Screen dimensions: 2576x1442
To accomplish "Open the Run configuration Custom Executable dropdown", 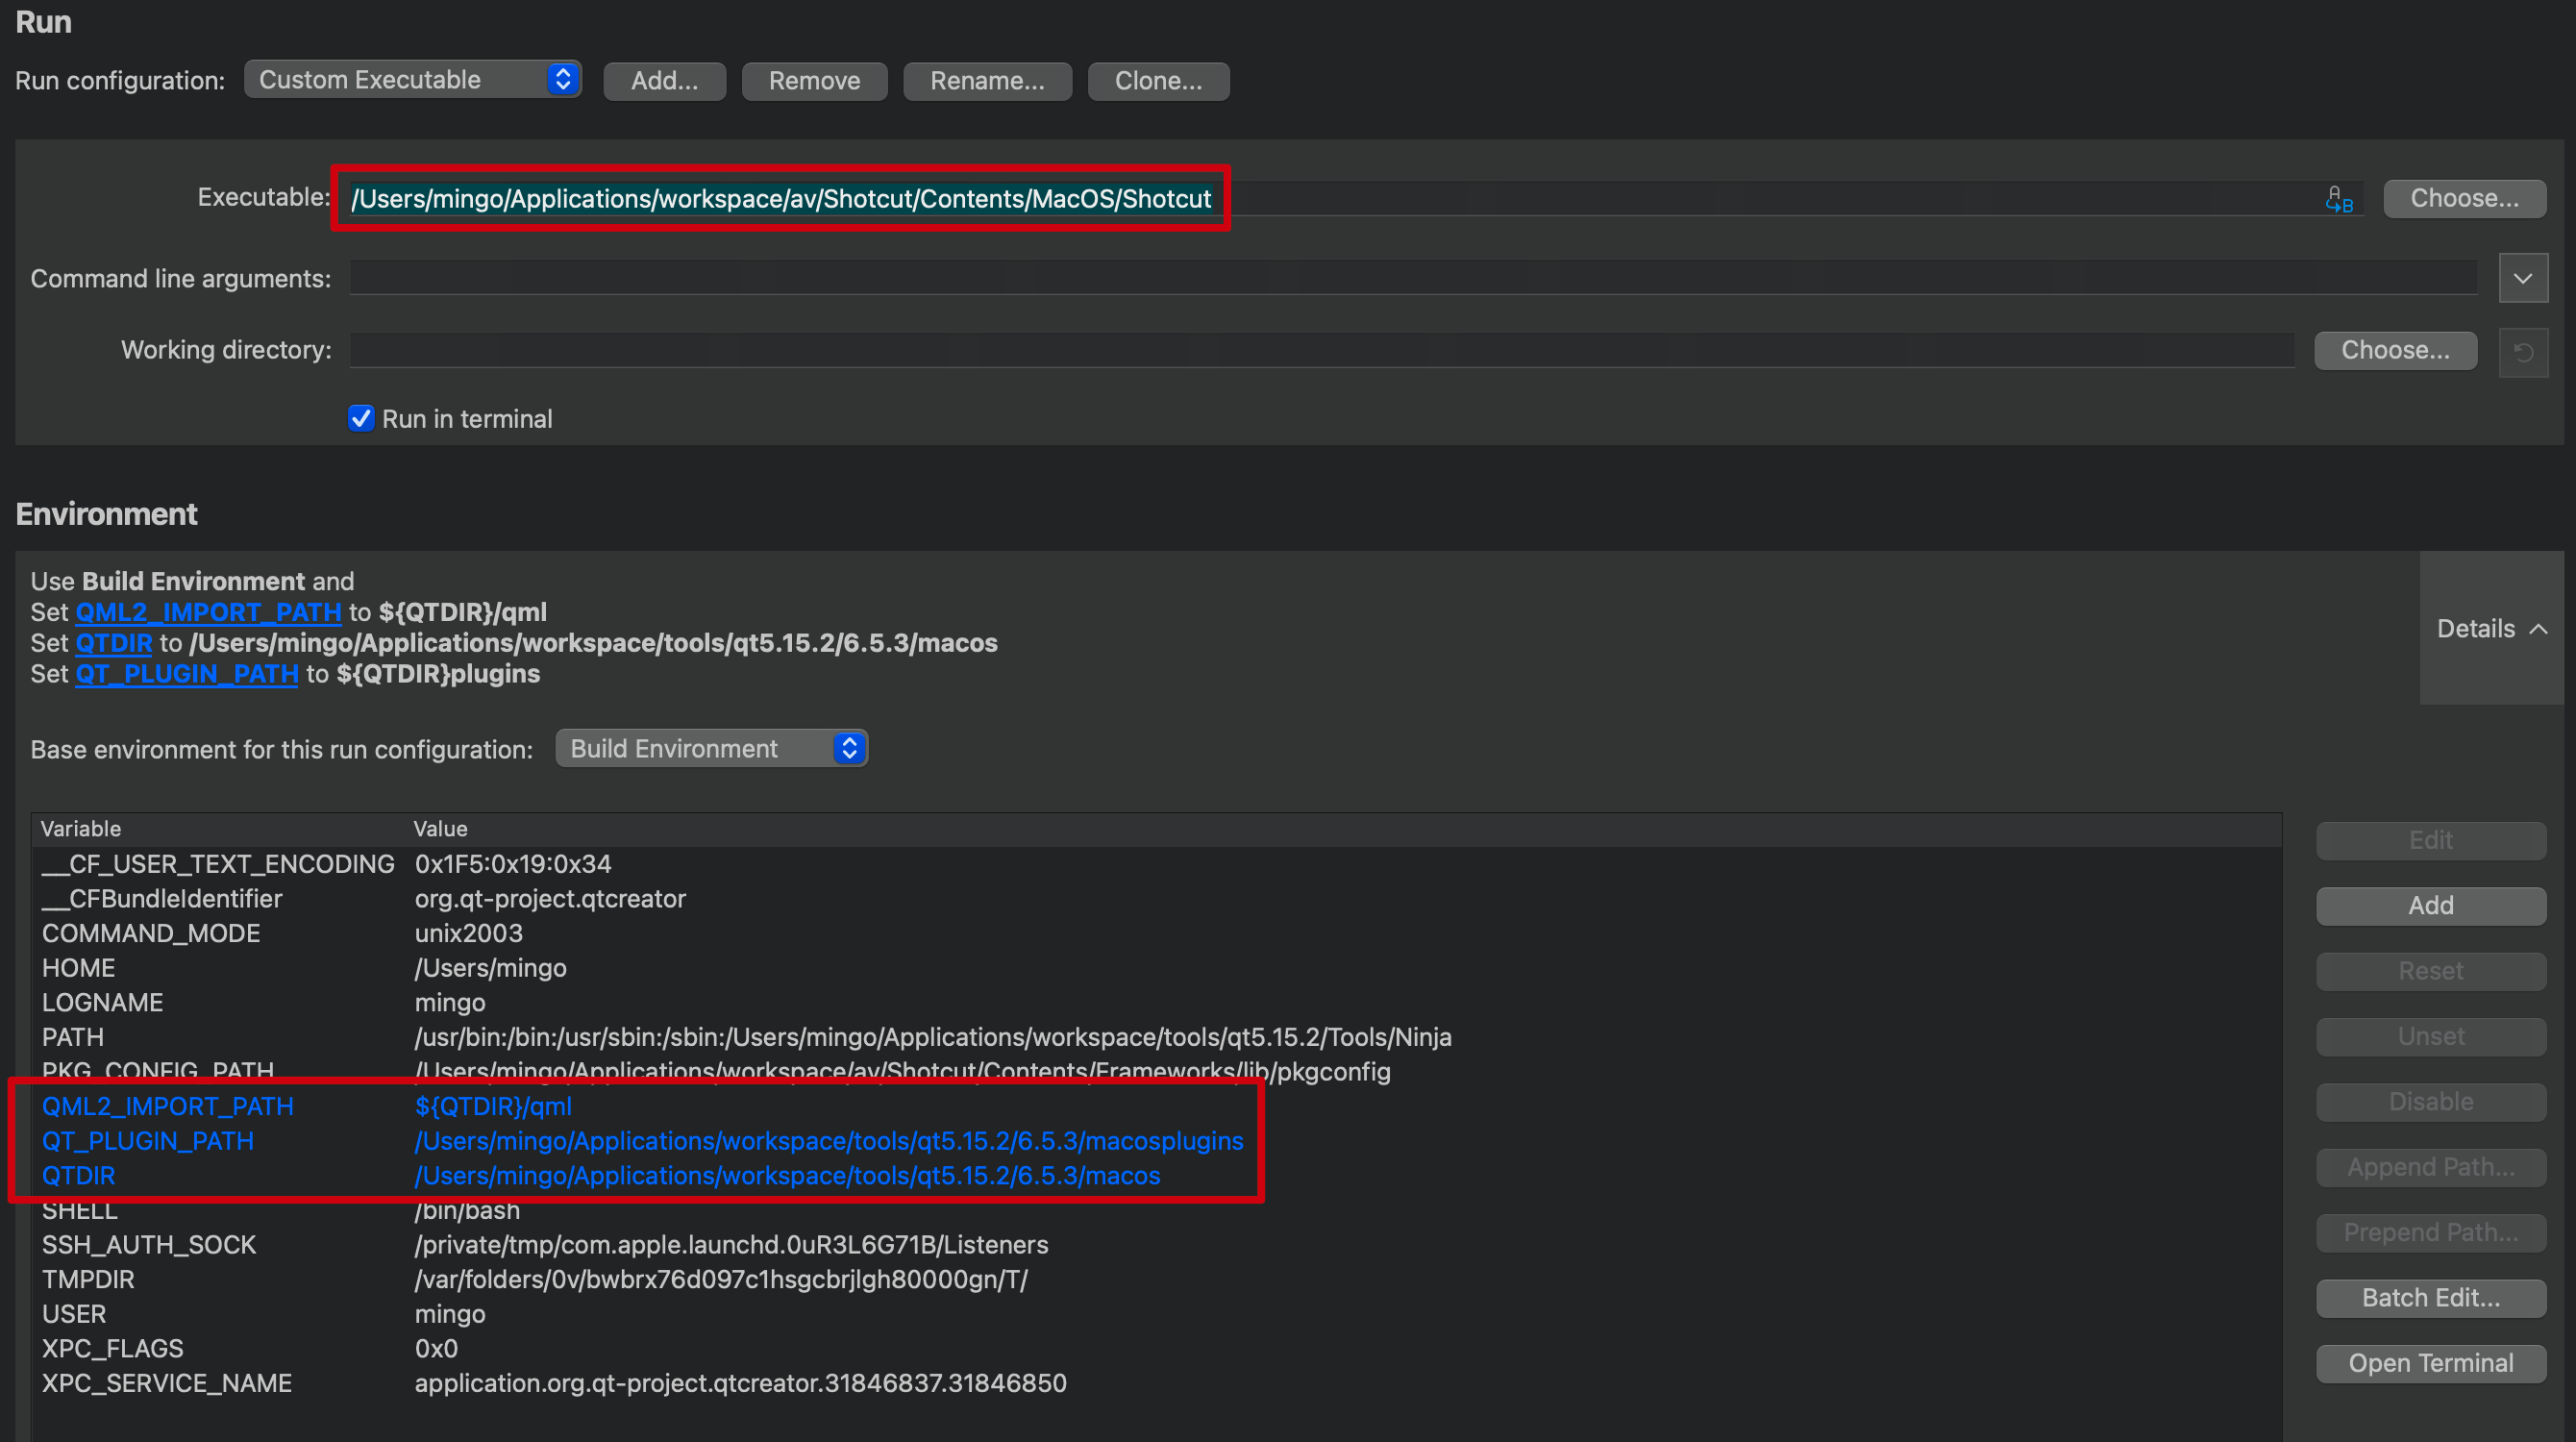I will coord(412,80).
